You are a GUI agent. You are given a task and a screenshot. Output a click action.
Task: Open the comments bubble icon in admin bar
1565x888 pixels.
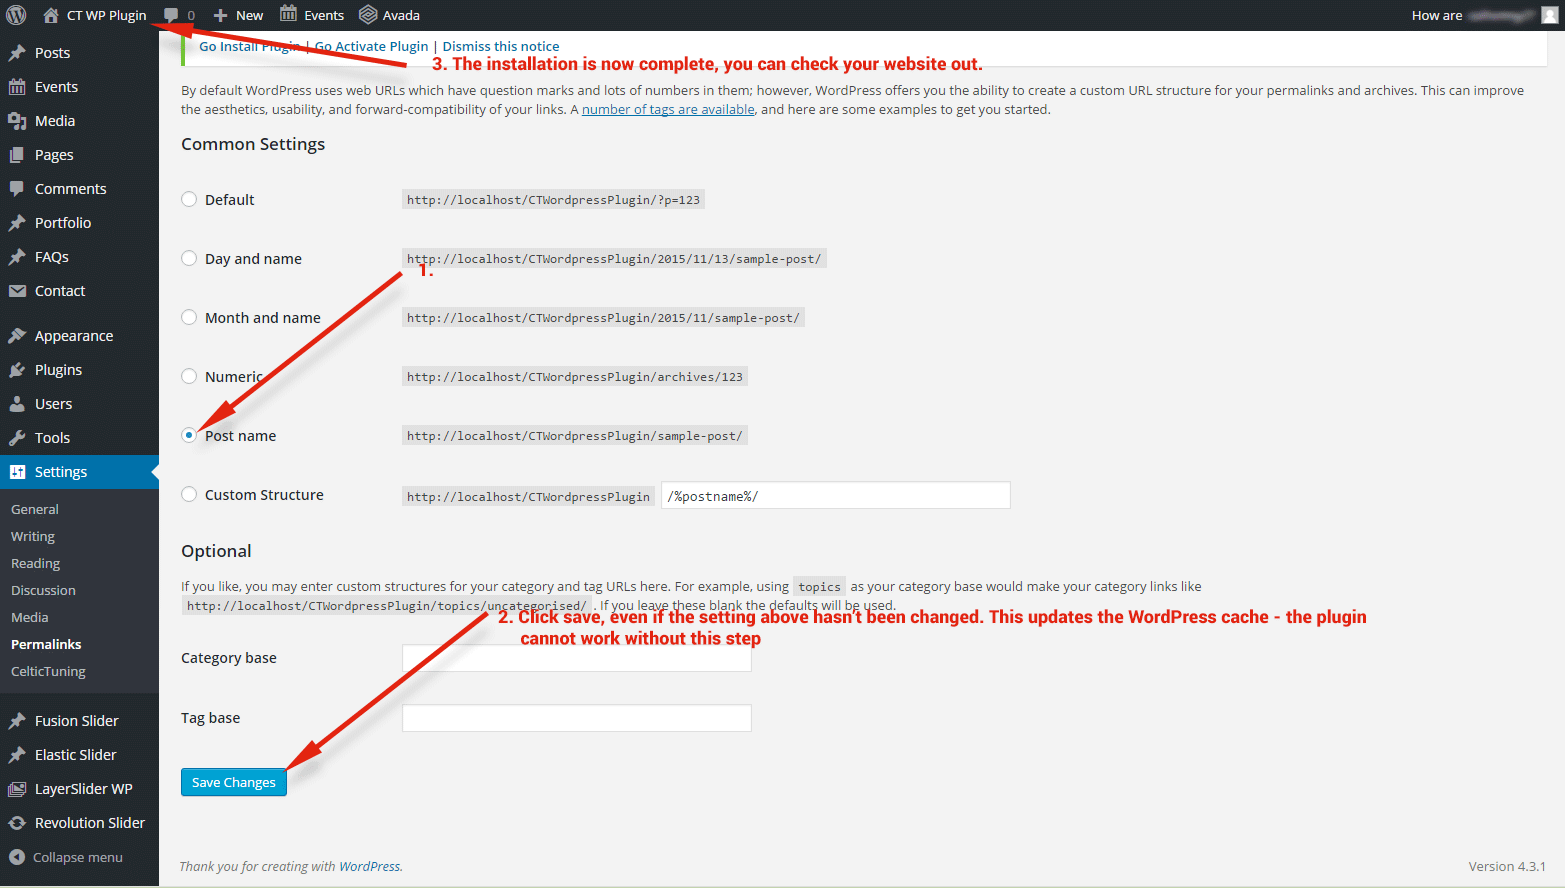pyautogui.click(x=172, y=15)
